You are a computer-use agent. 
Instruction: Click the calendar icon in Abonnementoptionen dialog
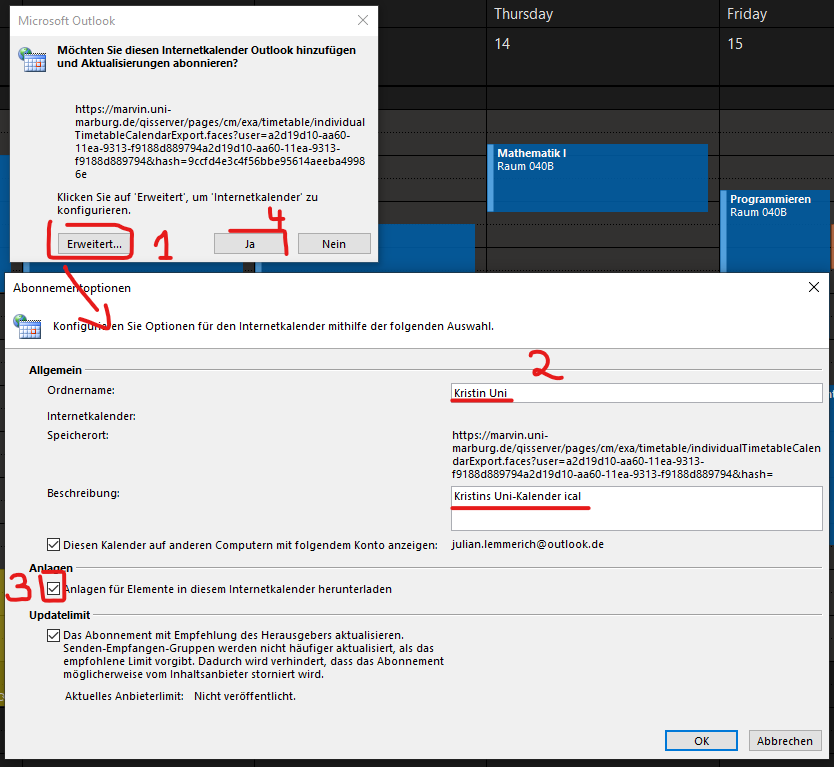click(x=28, y=327)
